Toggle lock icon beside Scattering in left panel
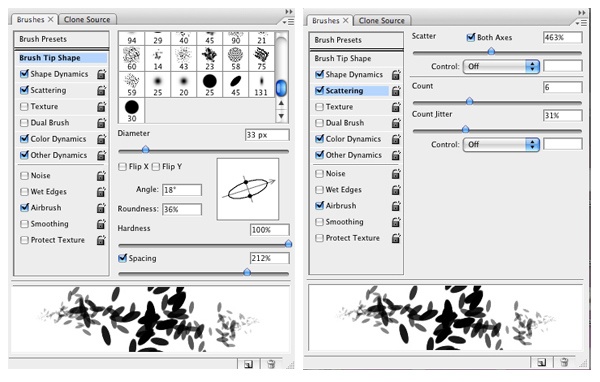Image resolution: width=600 pixels, height=382 pixels. pos(101,90)
